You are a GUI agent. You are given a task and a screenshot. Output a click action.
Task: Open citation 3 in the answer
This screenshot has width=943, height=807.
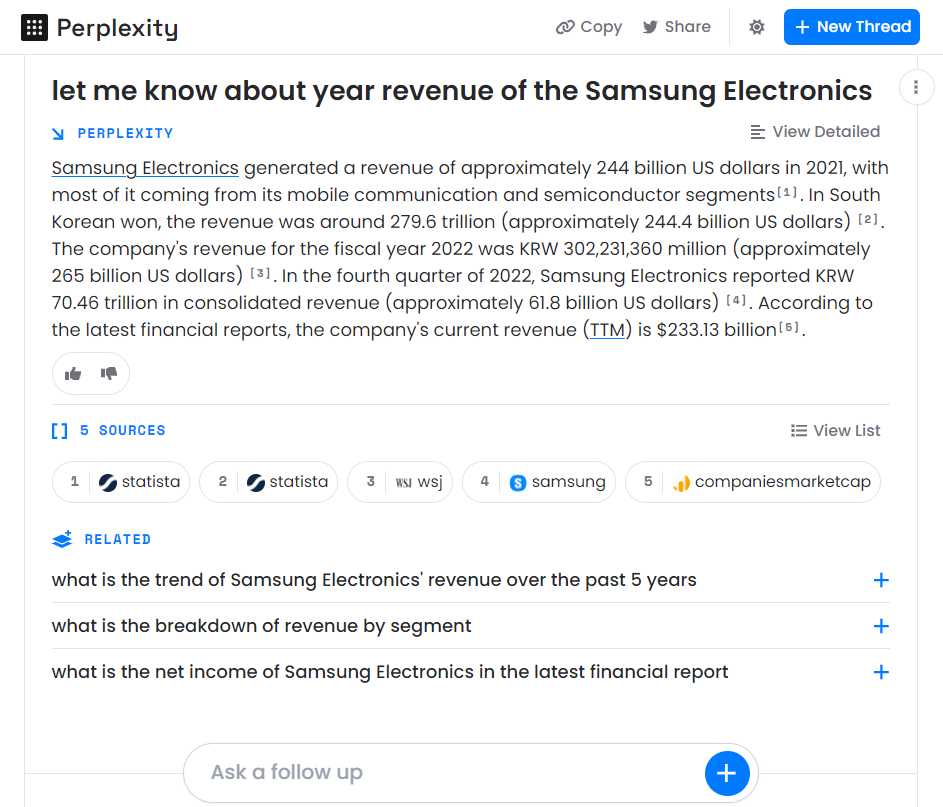click(x=260, y=274)
